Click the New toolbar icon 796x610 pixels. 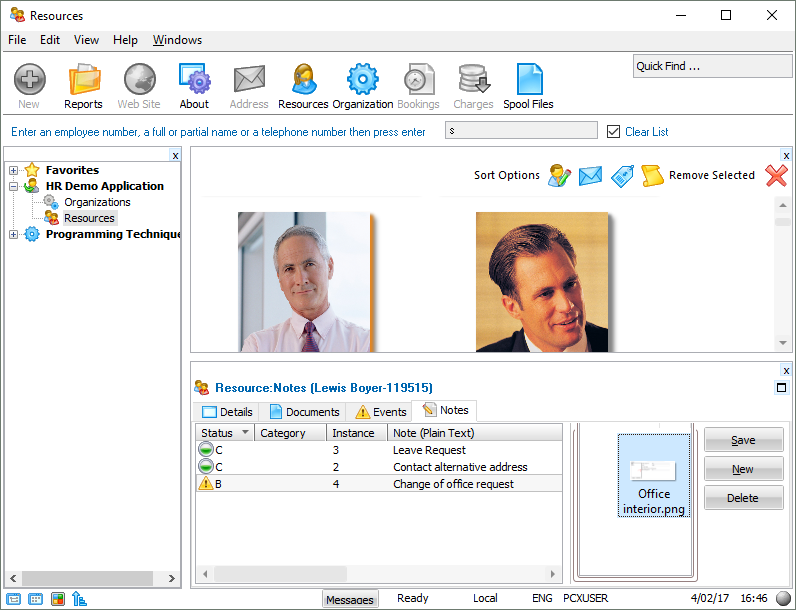(29, 79)
